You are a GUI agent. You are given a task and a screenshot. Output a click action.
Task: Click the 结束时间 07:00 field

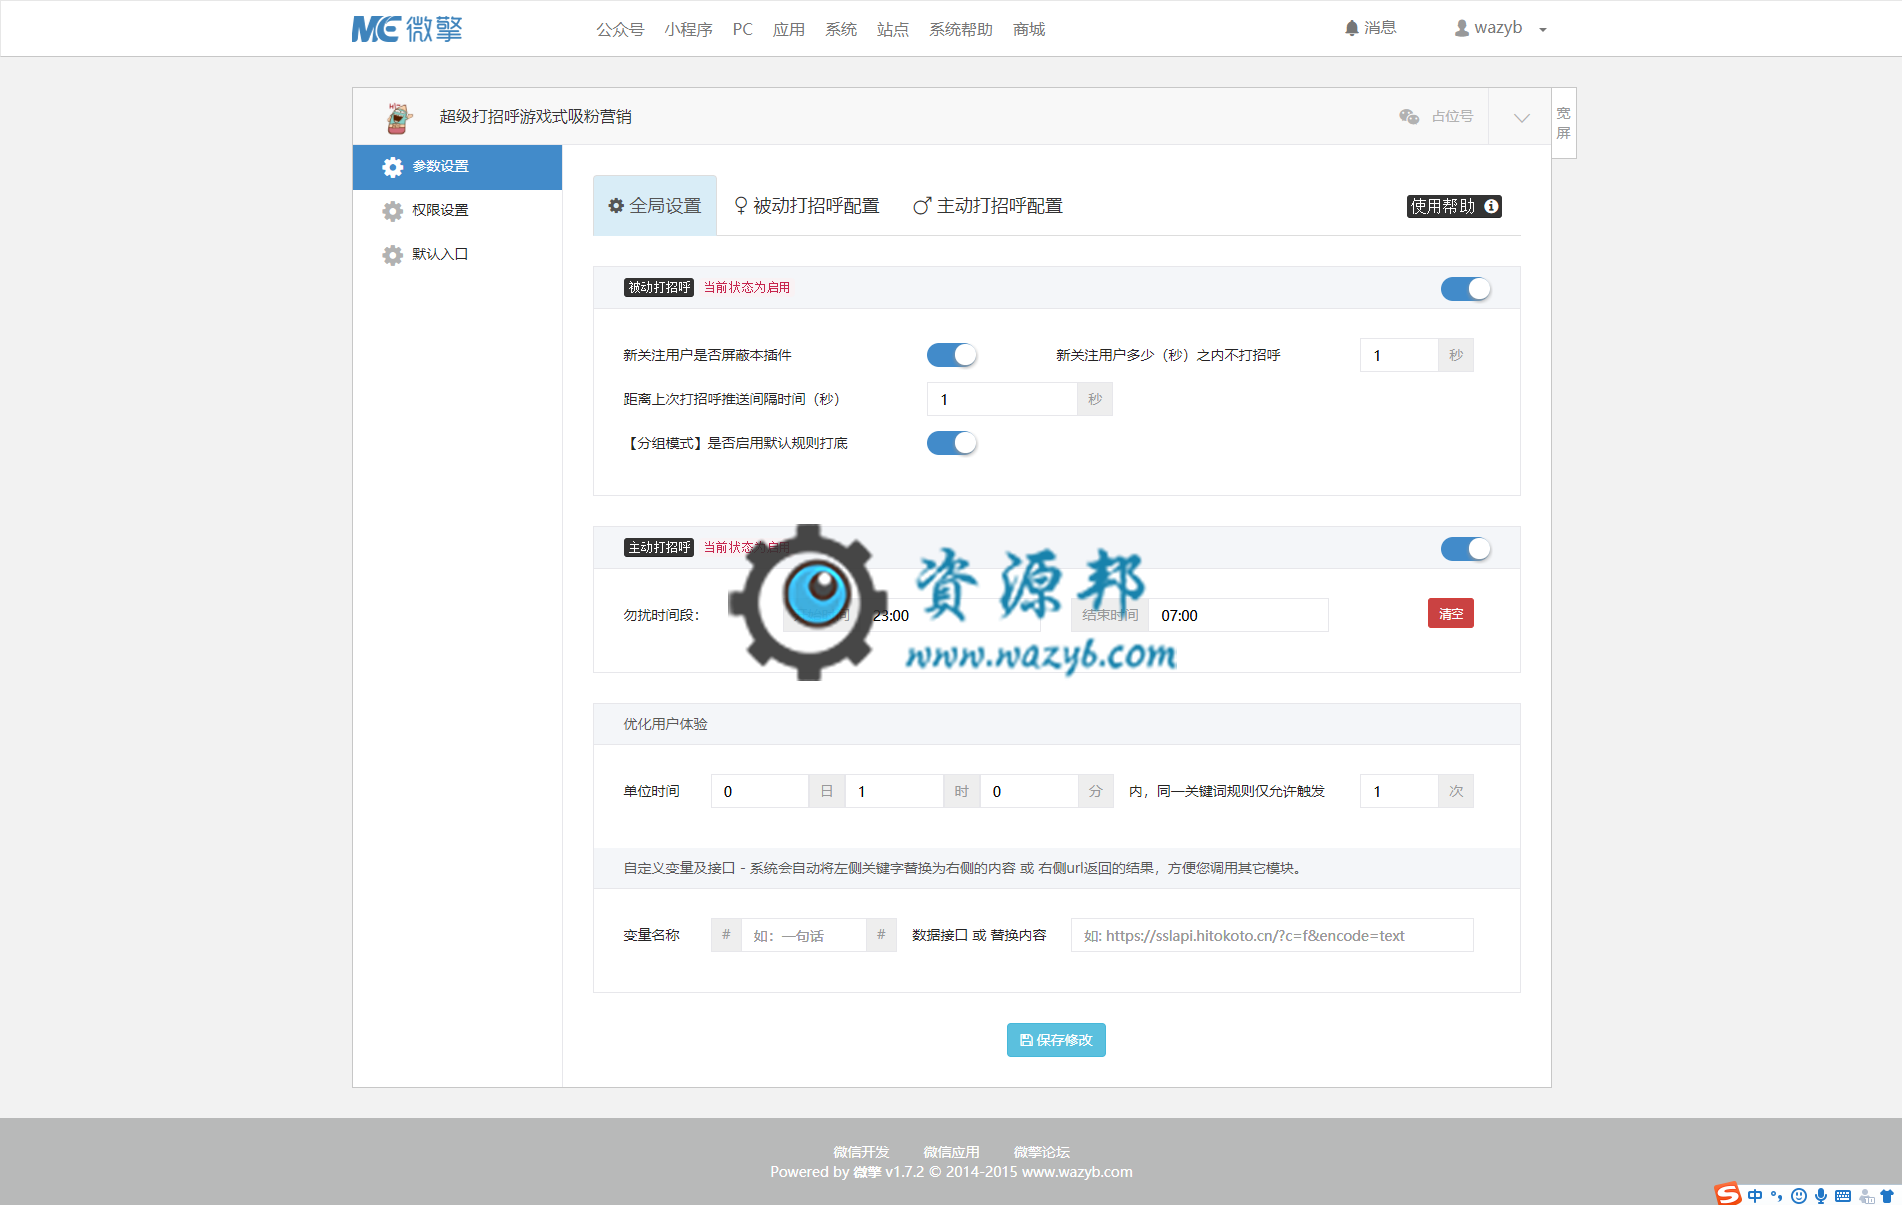(x=1238, y=615)
